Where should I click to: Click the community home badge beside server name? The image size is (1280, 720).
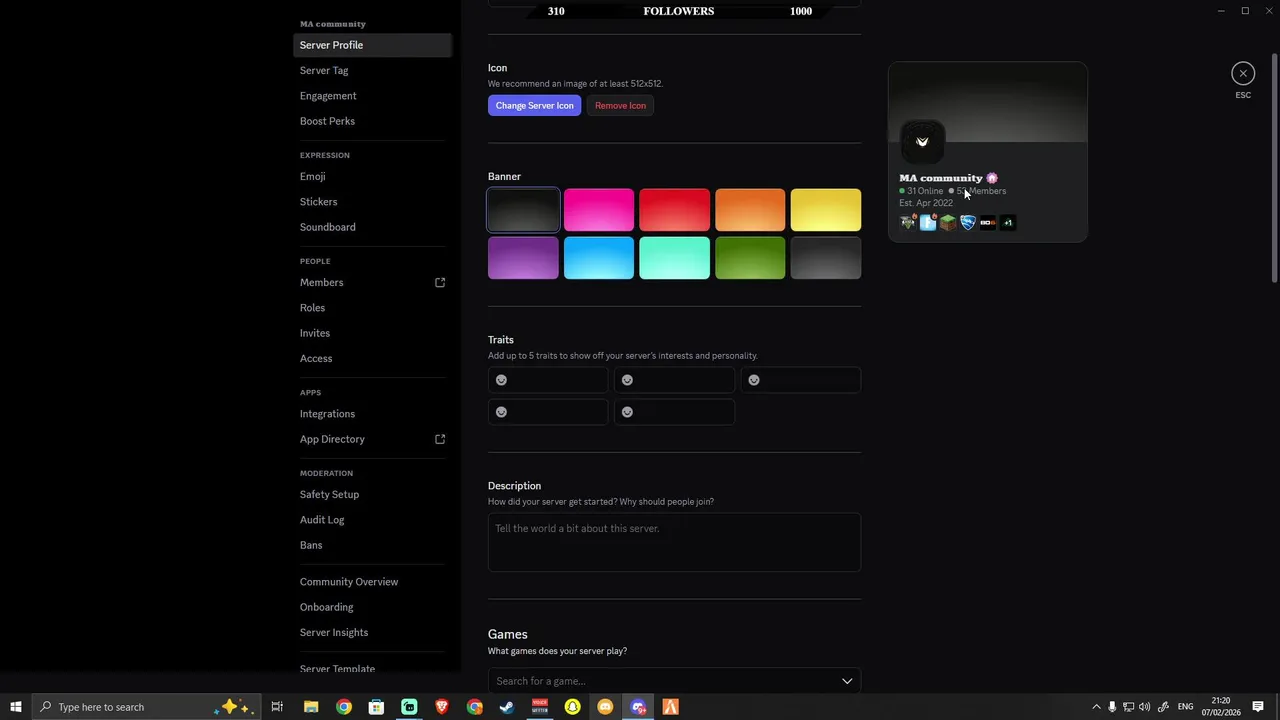[992, 178]
